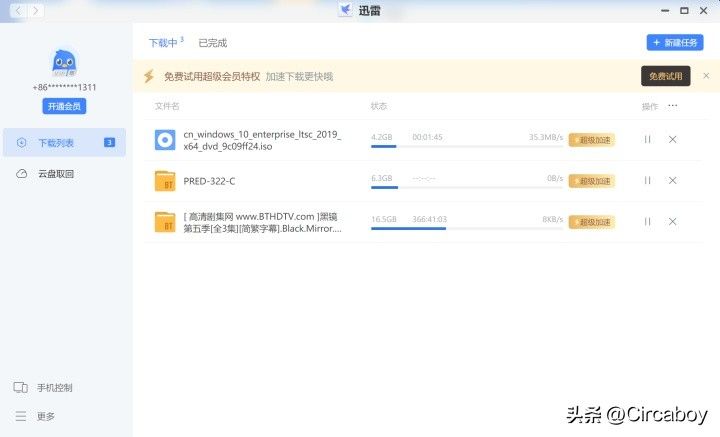This screenshot has height=437, width=720.
Task: Minimize the Xunlei window
Action: click(x=665, y=11)
